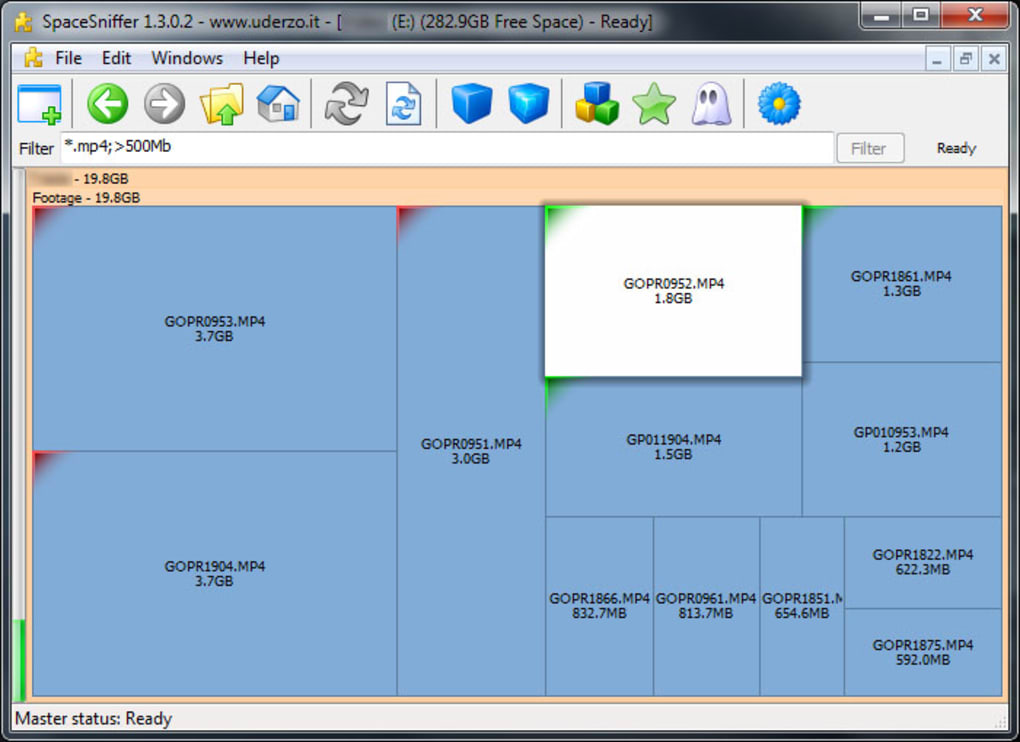Image resolution: width=1020 pixels, height=742 pixels.
Task: Click the colored blocks icon
Action: (x=596, y=104)
